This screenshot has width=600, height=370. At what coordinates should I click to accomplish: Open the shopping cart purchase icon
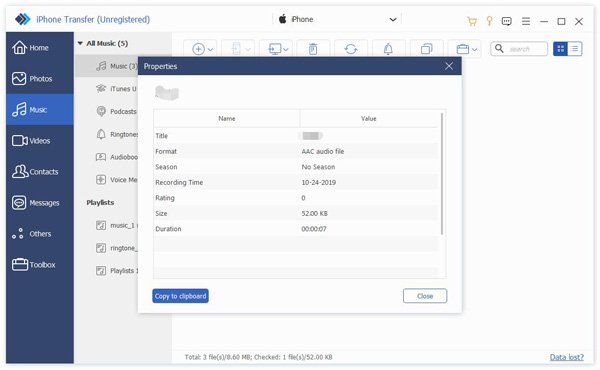tap(472, 21)
